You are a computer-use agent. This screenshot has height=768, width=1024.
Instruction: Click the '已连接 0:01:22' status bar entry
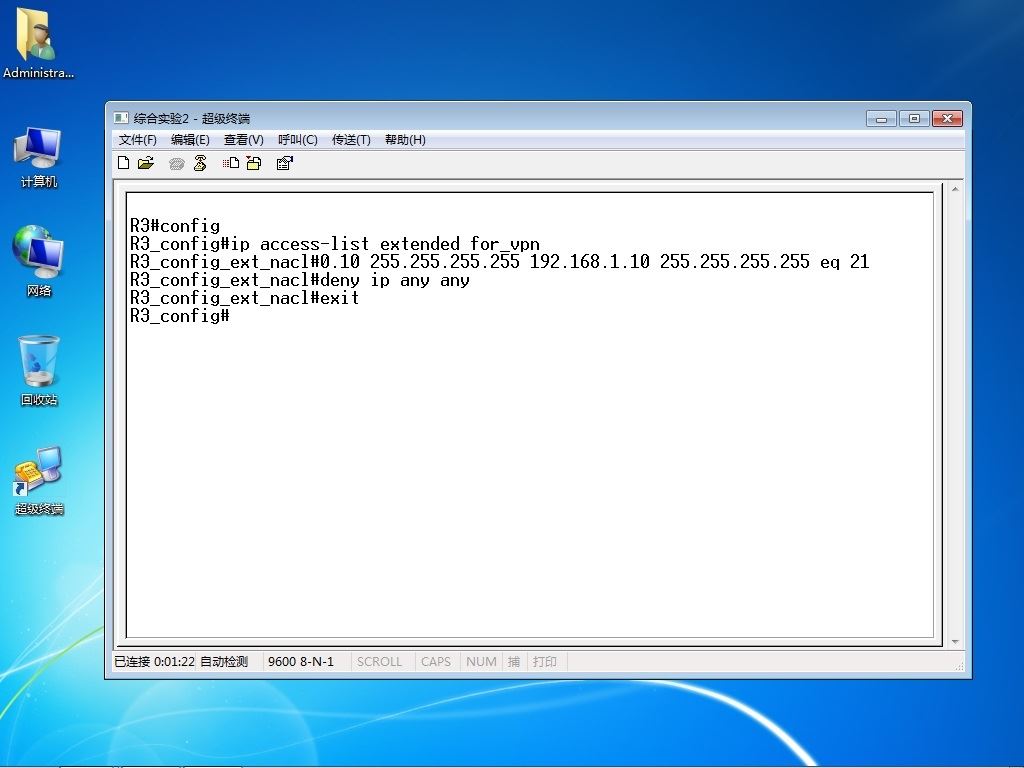154,662
